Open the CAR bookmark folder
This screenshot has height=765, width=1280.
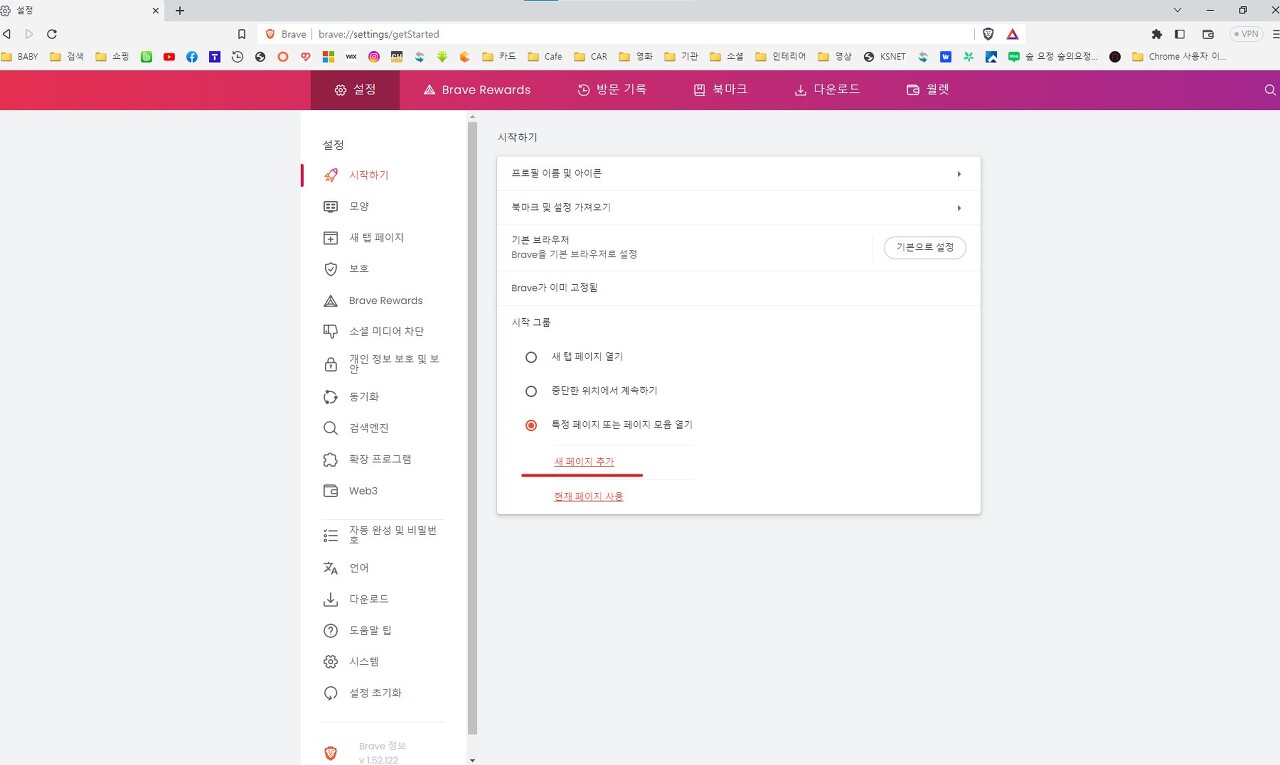coord(590,57)
